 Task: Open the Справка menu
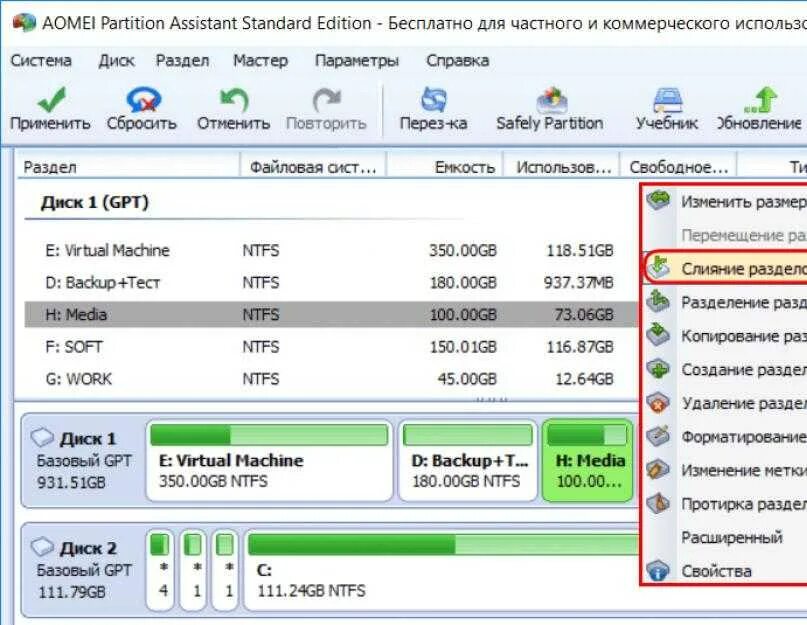458,61
